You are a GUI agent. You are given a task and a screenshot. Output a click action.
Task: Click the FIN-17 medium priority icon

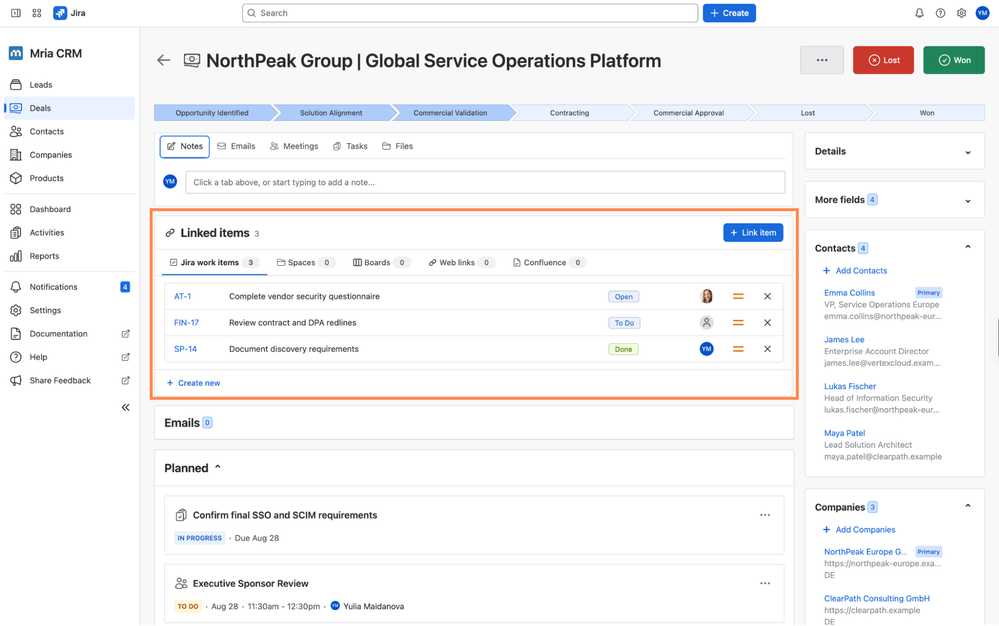pyautogui.click(x=738, y=323)
